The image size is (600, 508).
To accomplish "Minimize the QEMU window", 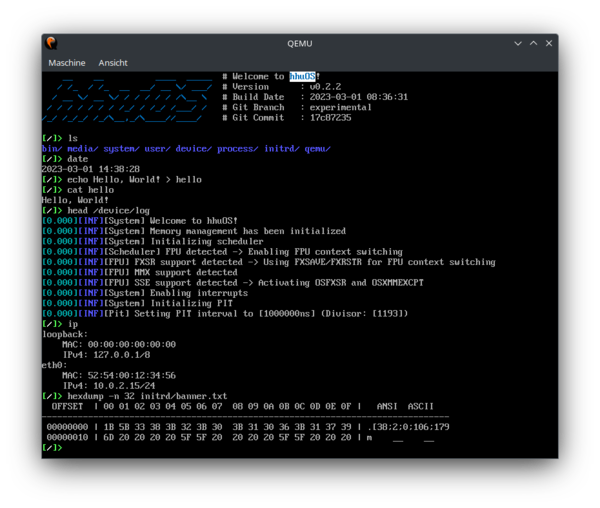I will coord(518,44).
